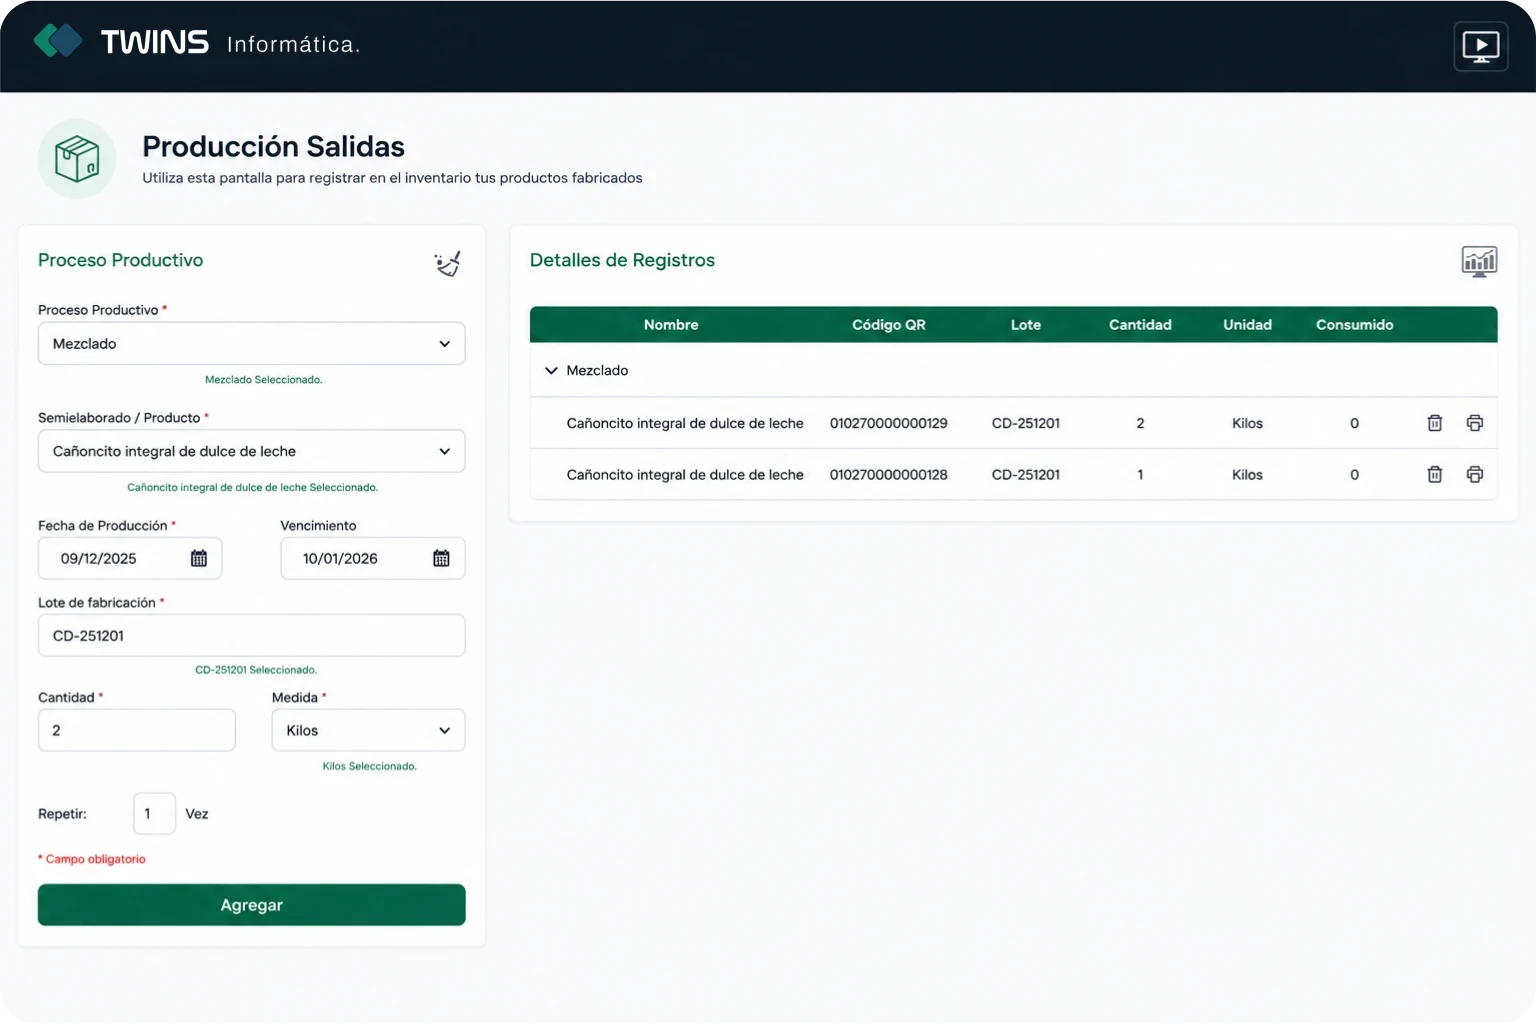Click the product name in row 010270000000128
This screenshot has height=1024, width=1536.
685,474
